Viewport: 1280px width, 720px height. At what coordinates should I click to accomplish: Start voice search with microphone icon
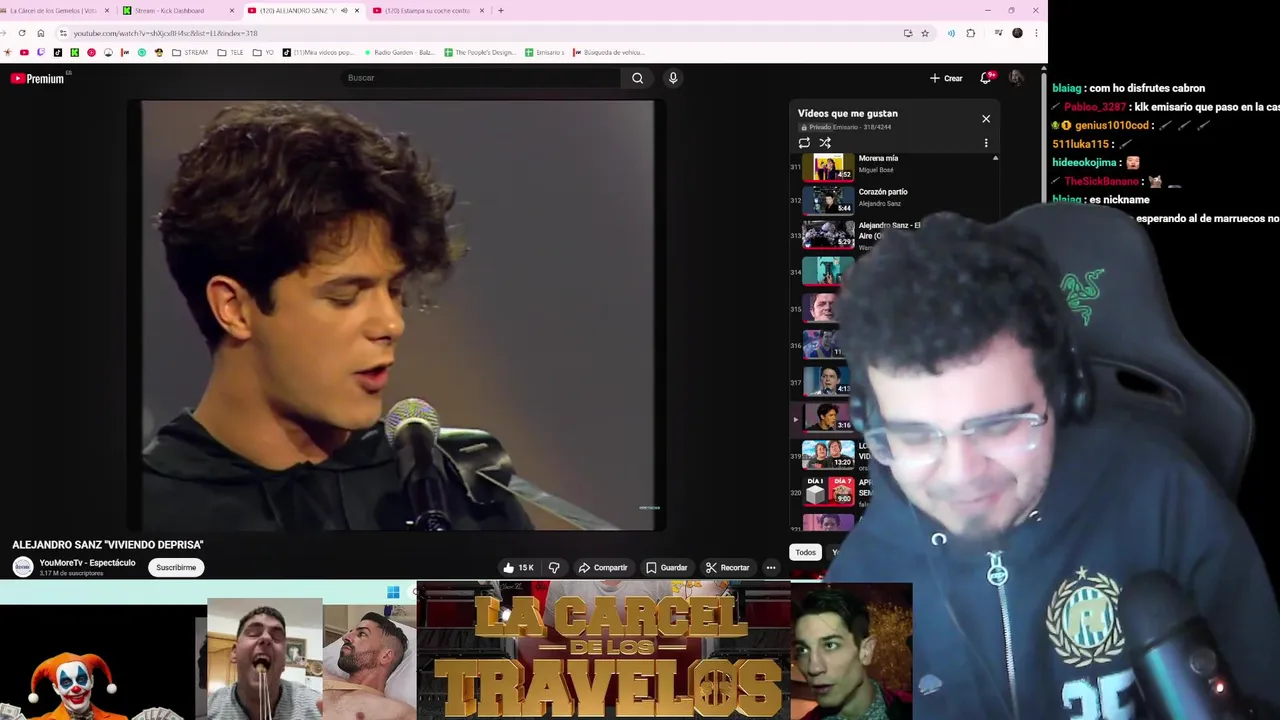673,78
